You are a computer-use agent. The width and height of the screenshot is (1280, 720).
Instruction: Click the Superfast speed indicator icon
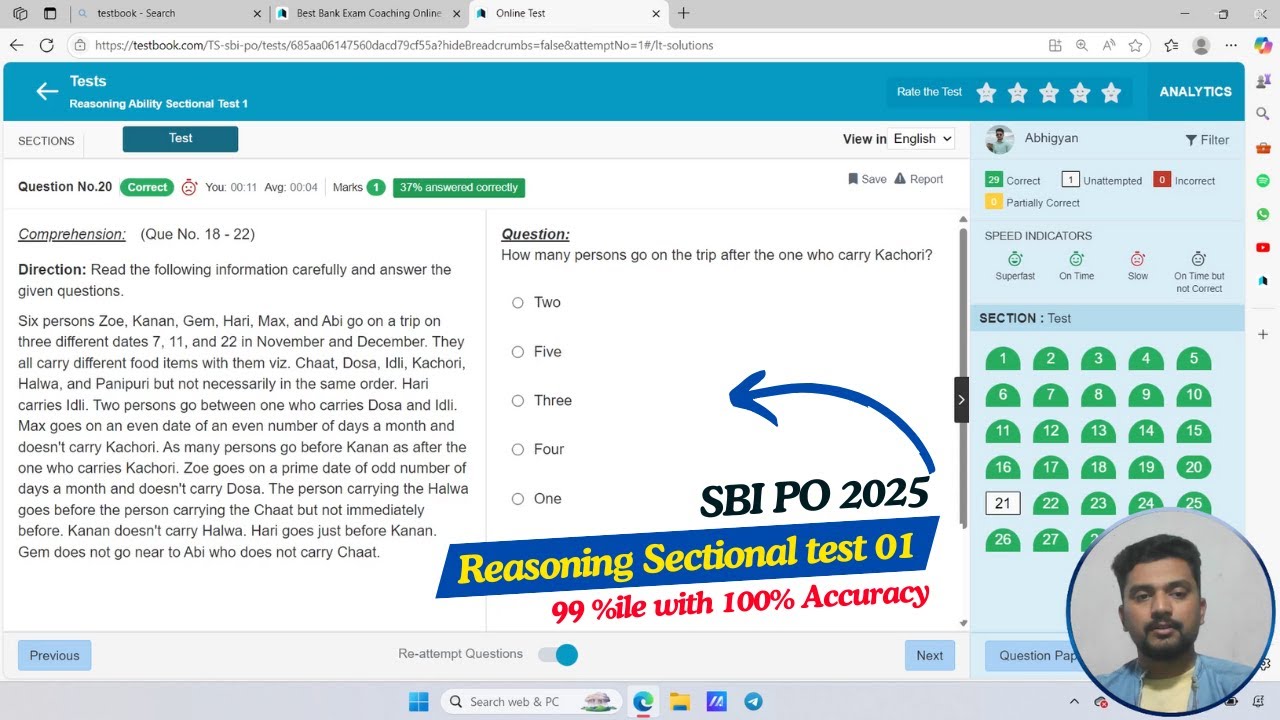pos(1015,260)
